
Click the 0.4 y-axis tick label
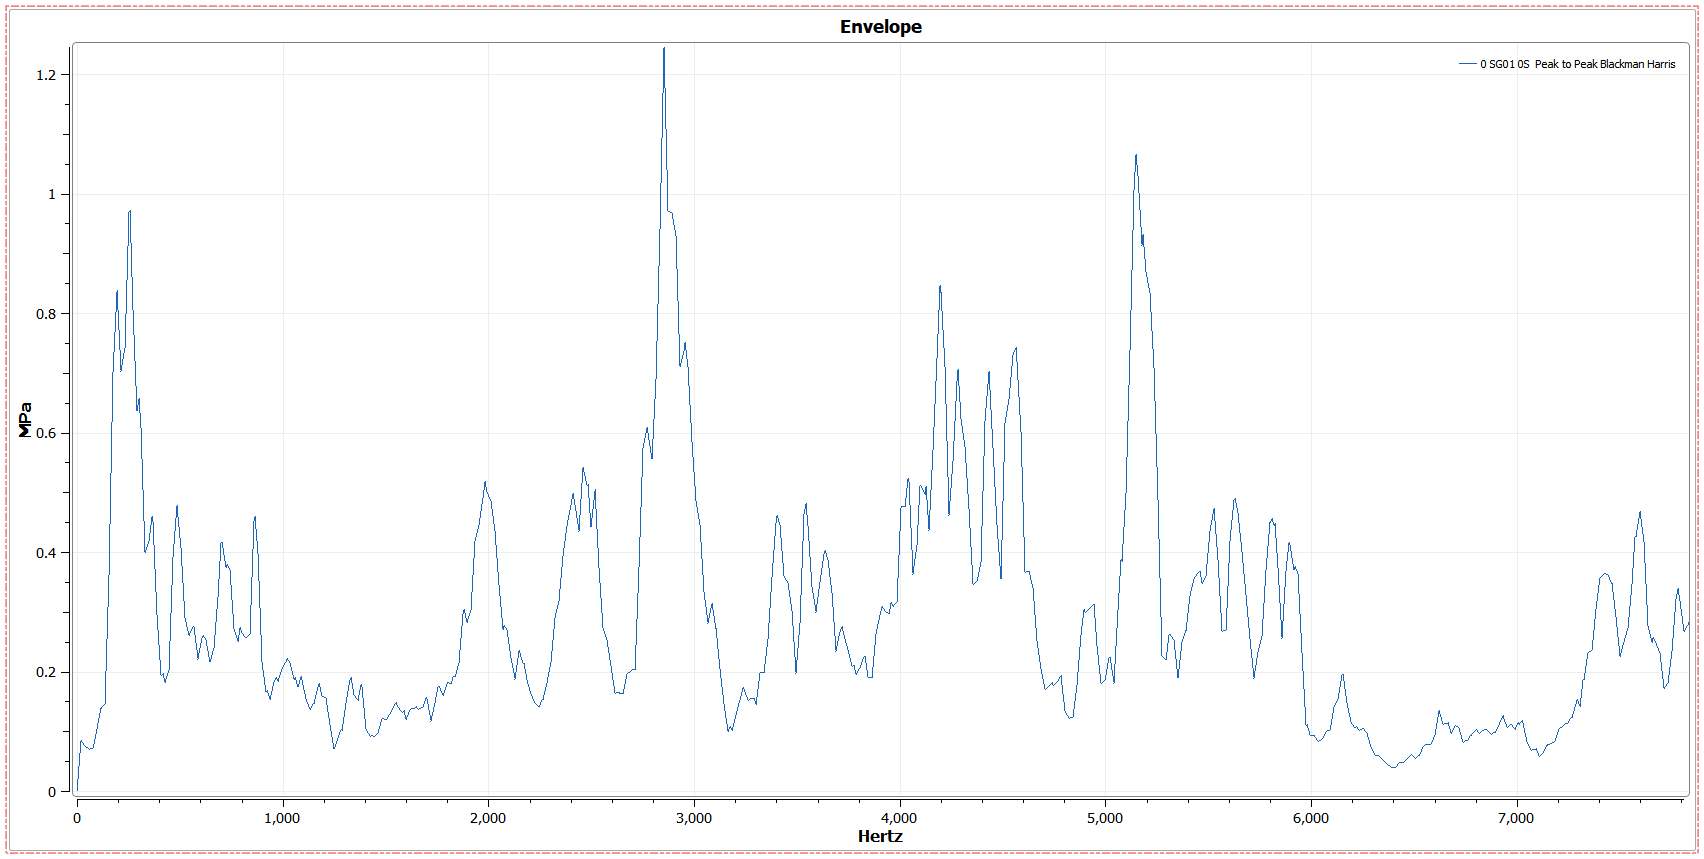pos(46,553)
